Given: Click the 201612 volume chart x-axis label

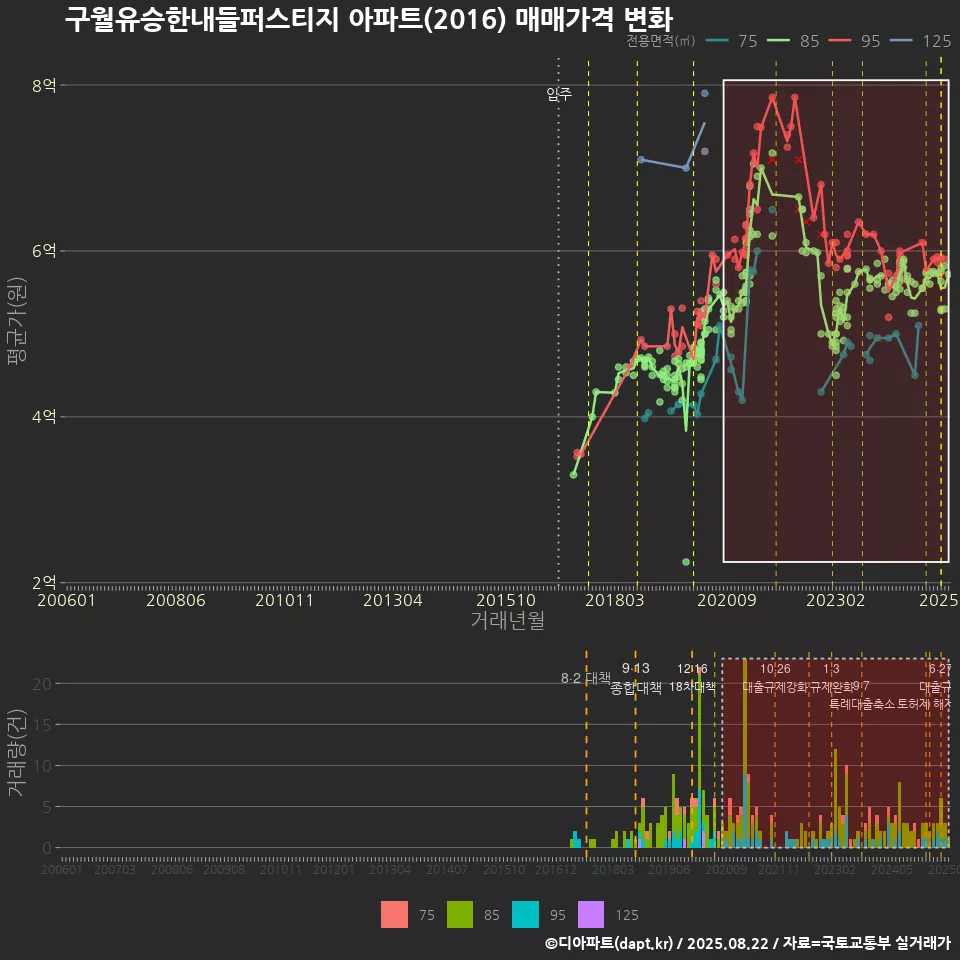Looking at the screenshot, I should coord(556,869).
